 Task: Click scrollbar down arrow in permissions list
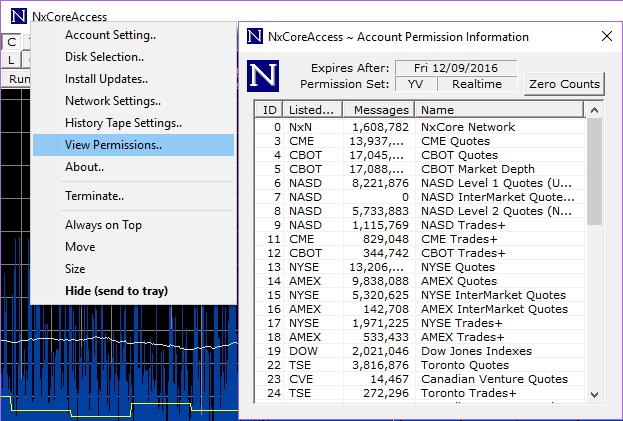coord(594,394)
